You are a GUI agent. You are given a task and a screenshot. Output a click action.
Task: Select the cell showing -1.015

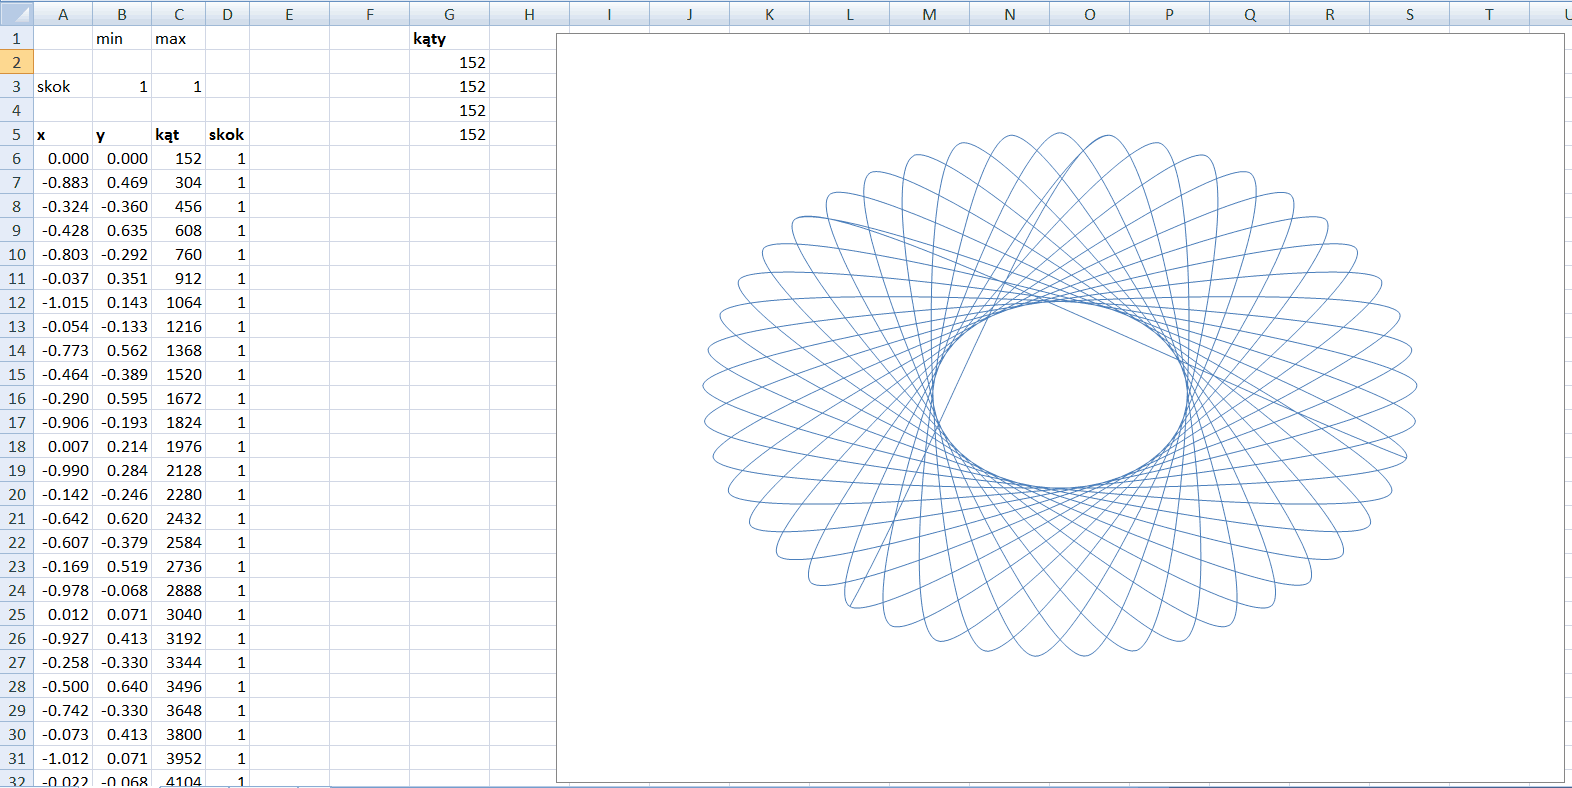click(x=63, y=302)
